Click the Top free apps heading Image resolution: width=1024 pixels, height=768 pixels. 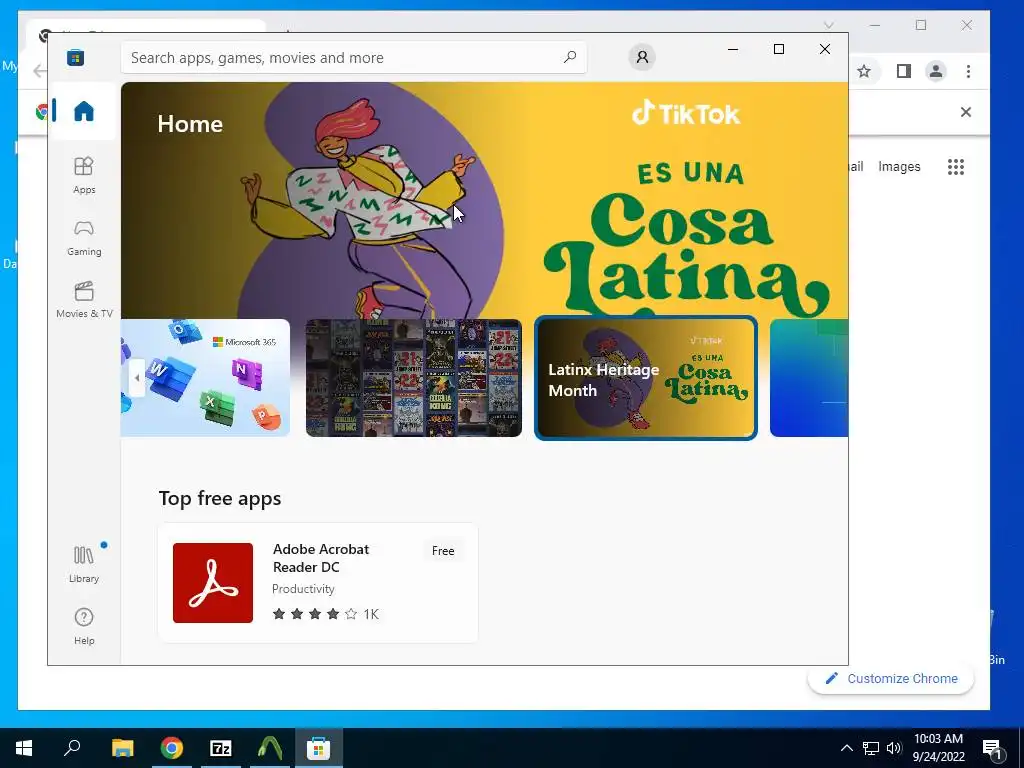(x=219, y=498)
